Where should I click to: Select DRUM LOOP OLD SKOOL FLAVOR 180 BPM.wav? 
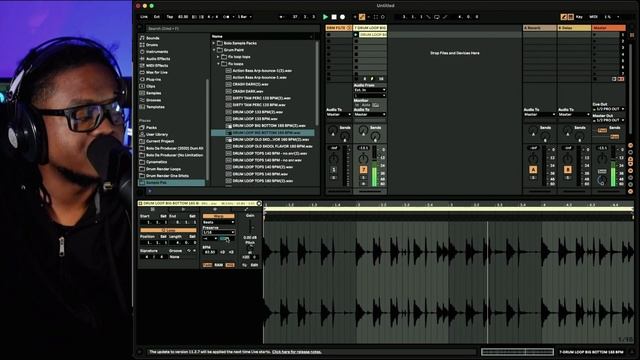(272, 146)
